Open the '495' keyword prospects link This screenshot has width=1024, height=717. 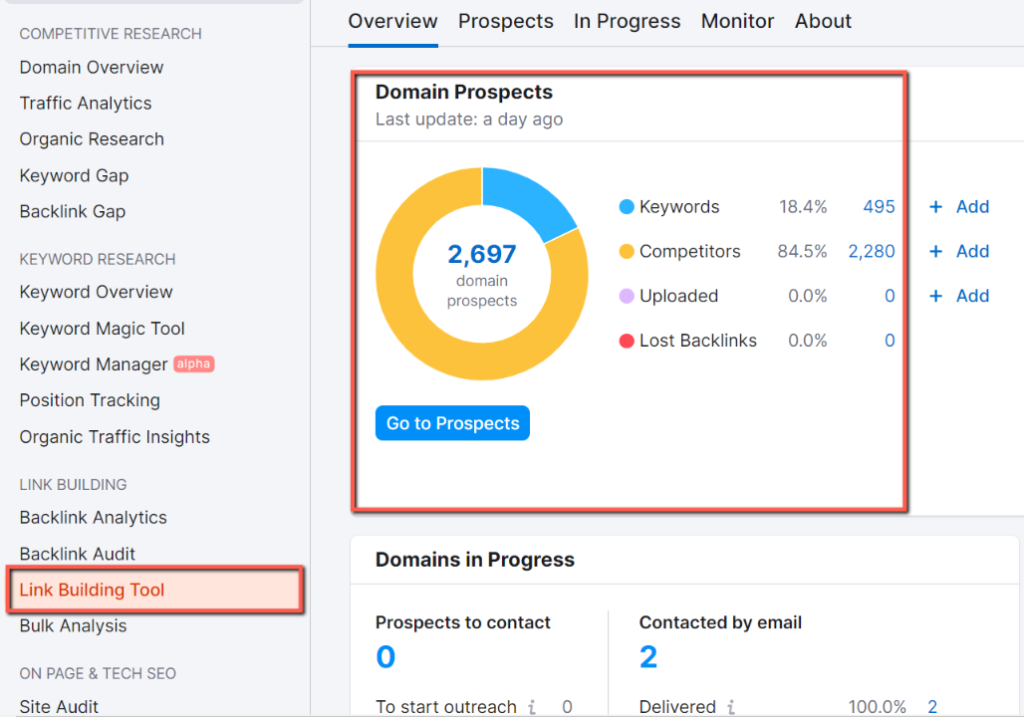click(878, 207)
